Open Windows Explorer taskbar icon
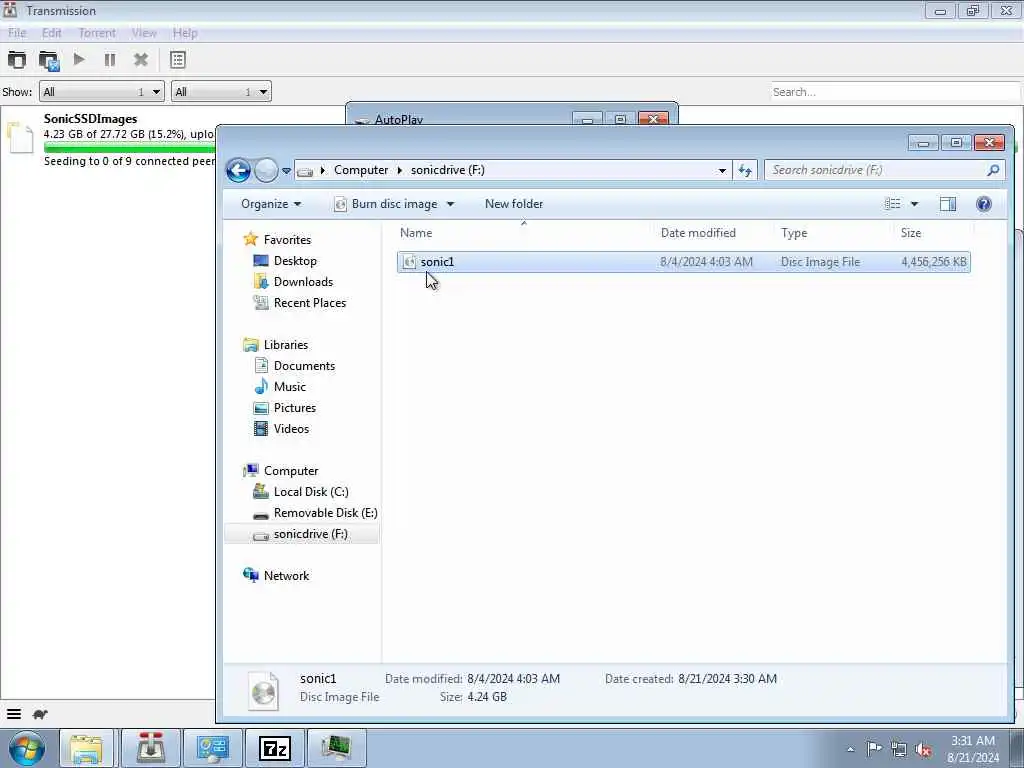 click(86, 748)
